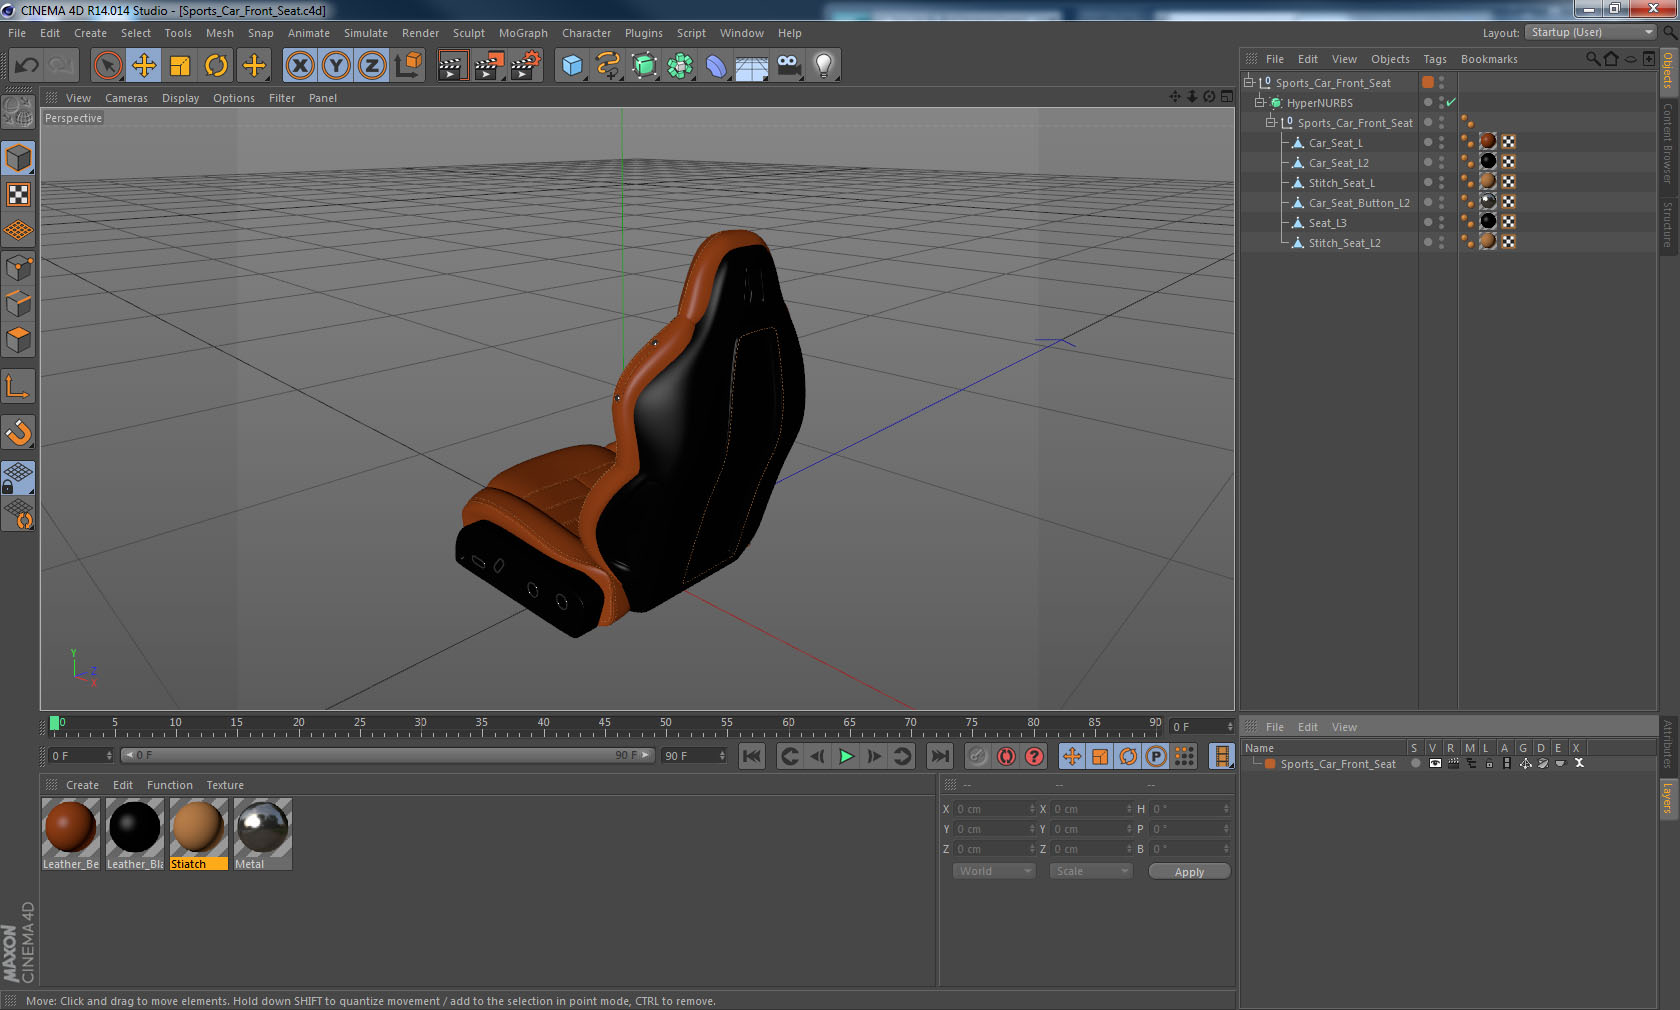The image size is (1680, 1010).
Task: Click the Undo arrow icon
Action: 26,66
